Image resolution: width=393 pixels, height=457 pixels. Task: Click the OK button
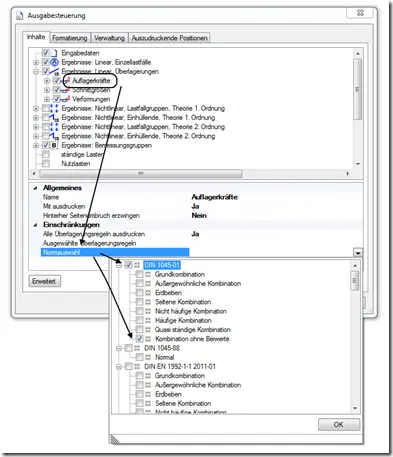click(x=339, y=424)
